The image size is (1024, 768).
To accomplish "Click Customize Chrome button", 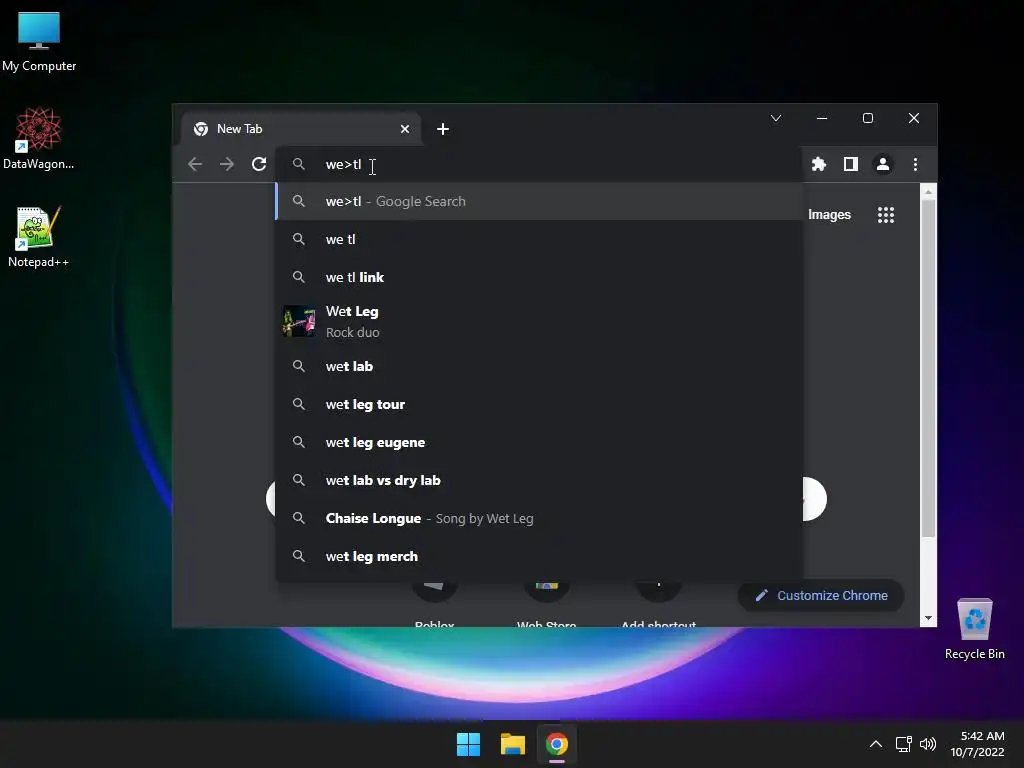I will pyautogui.click(x=821, y=596).
